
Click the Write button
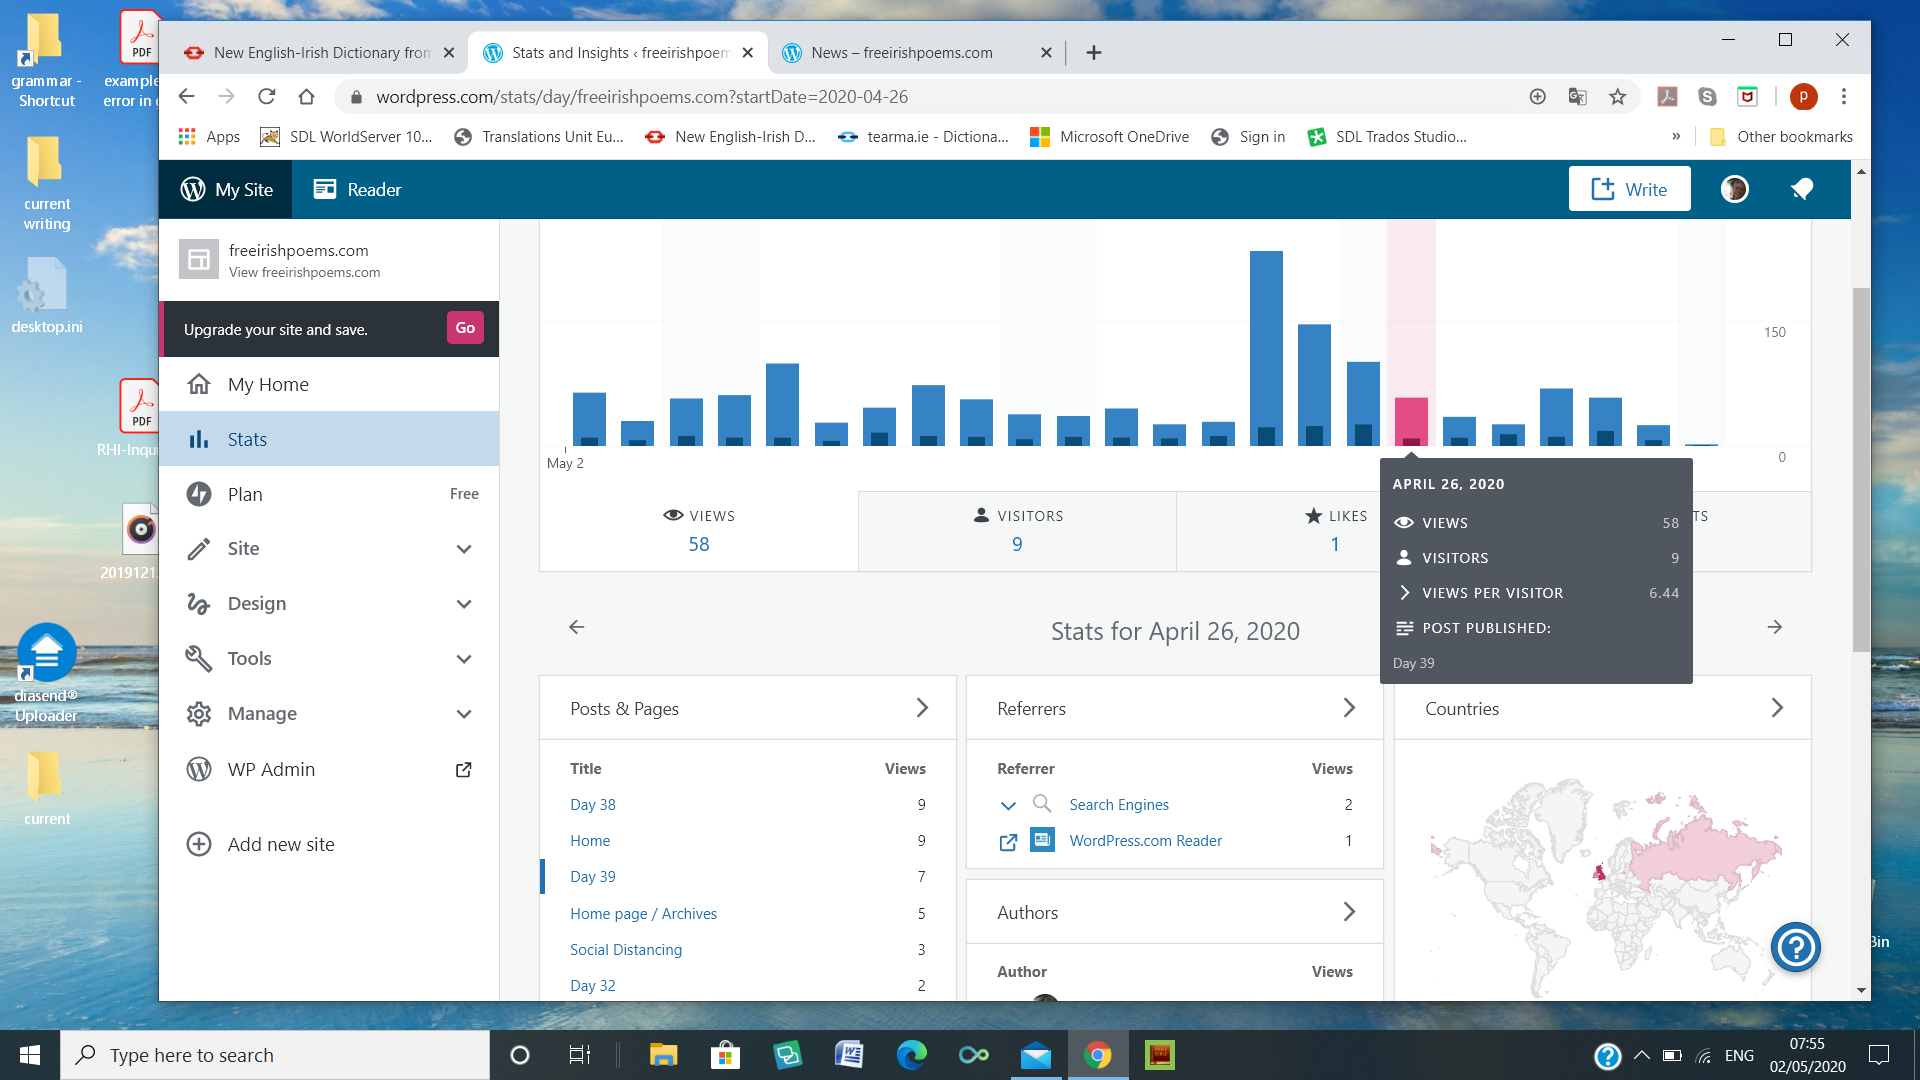coord(1629,189)
